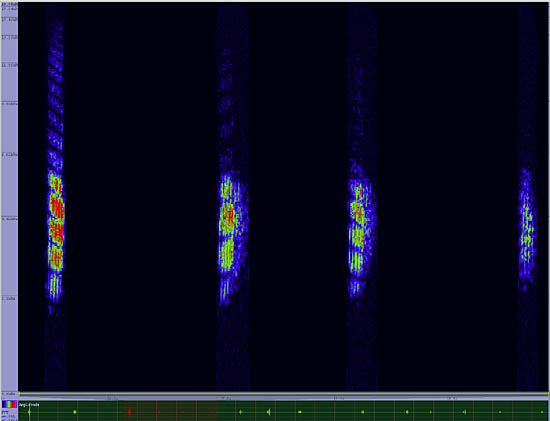Click the first red pulse in the overview waveform
The height and width of the screenshot is (421, 550).
129,412
